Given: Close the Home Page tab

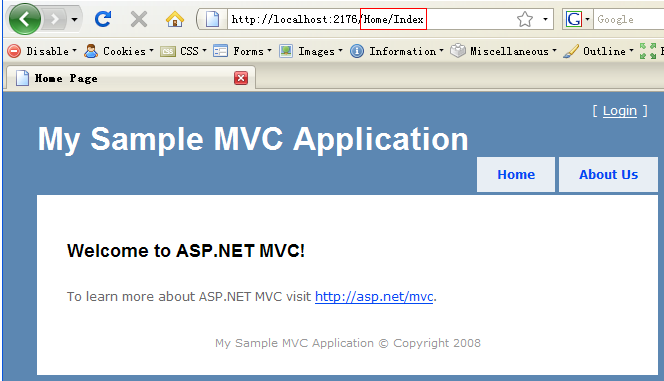Looking at the screenshot, I should click(x=241, y=78).
